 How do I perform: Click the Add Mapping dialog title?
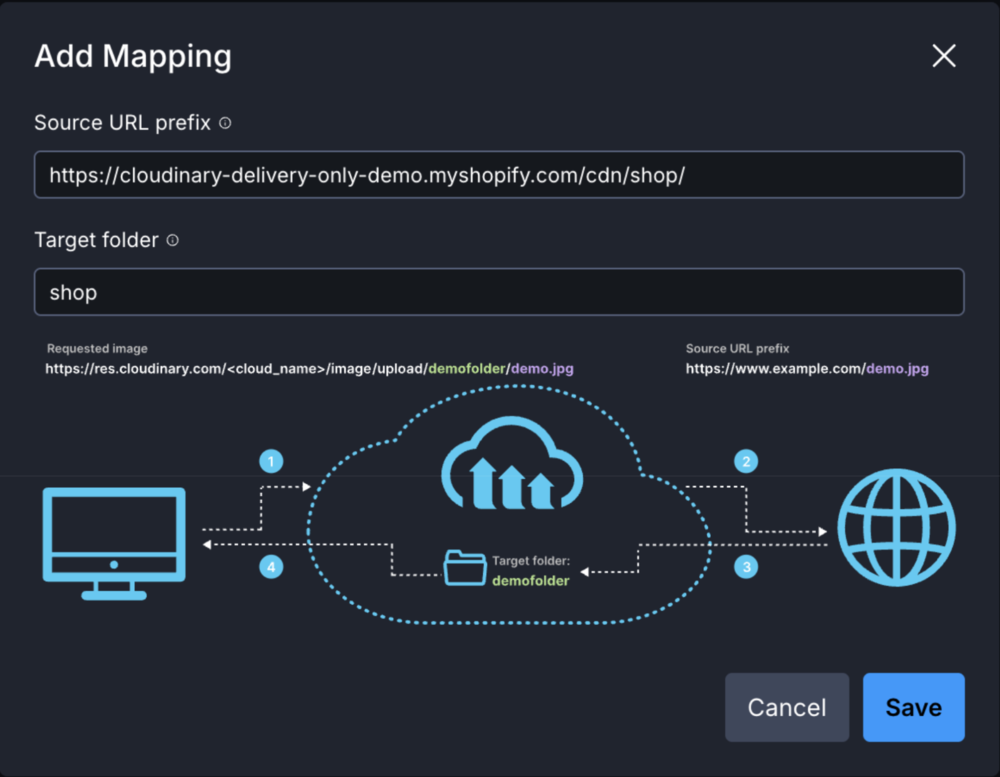pyautogui.click(x=132, y=56)
